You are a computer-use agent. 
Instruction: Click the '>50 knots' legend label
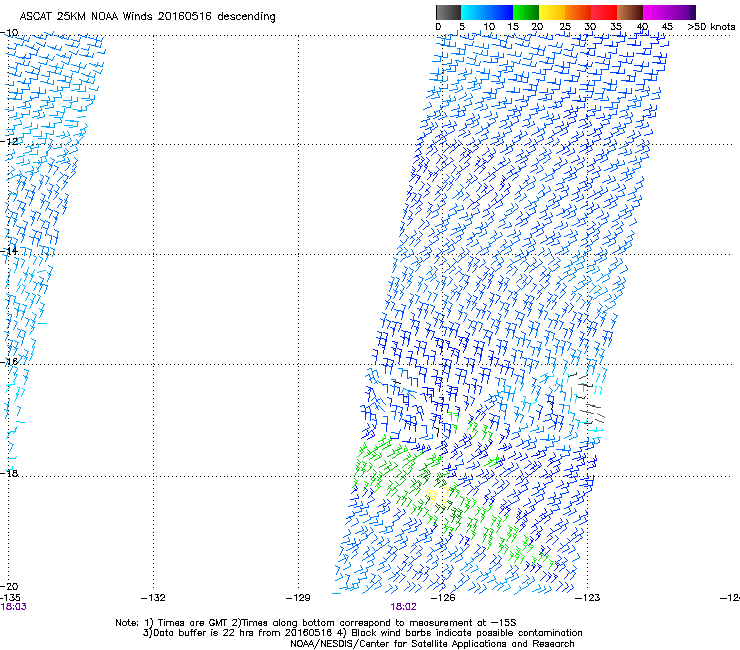(x=711, y=27)
